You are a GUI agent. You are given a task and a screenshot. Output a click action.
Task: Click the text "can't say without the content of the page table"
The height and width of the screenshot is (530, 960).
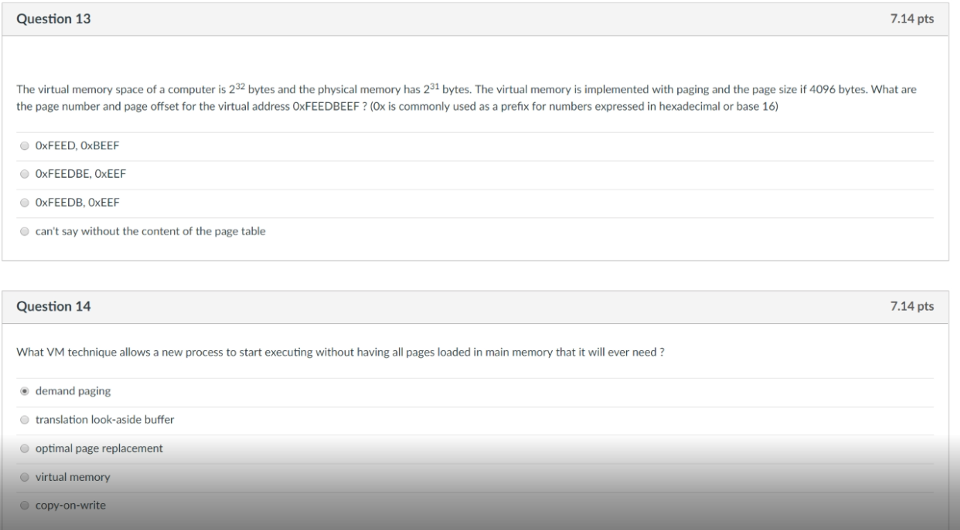[x=151, y=231]
